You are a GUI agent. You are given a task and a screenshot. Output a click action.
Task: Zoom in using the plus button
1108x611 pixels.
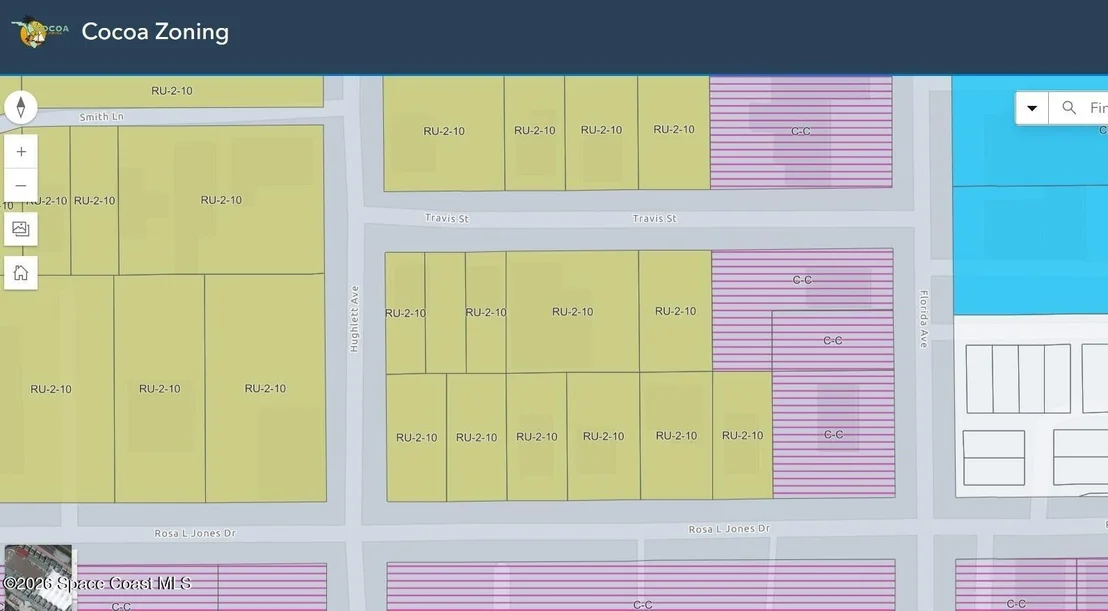click(x=21, y=151)
